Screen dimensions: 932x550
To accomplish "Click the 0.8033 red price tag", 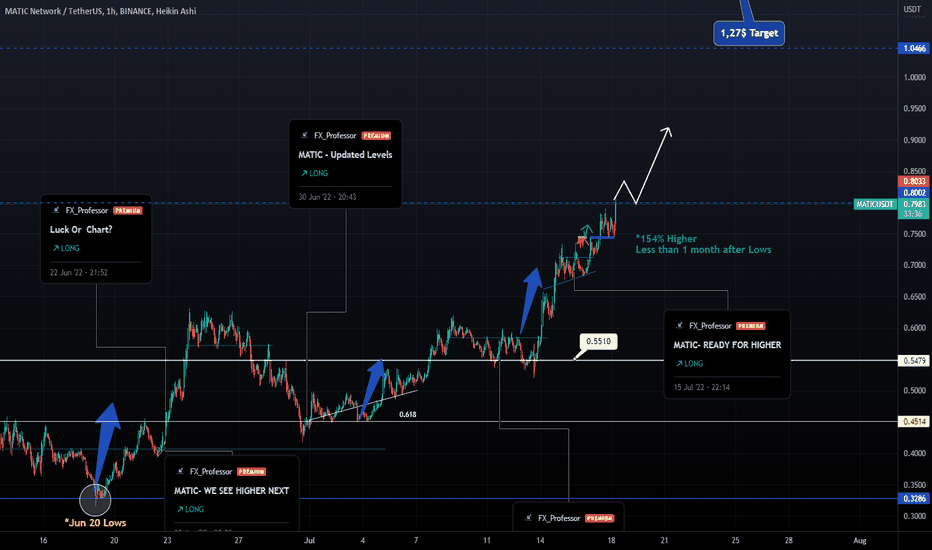I will click(x=914, y=181).
